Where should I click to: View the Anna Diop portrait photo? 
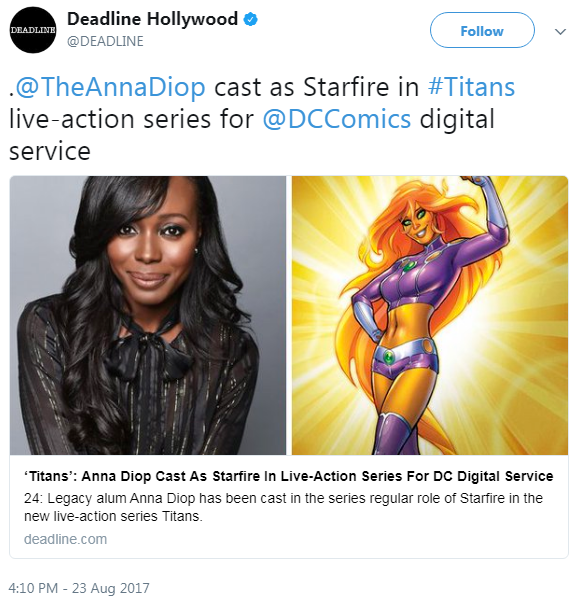pos(148,315)
